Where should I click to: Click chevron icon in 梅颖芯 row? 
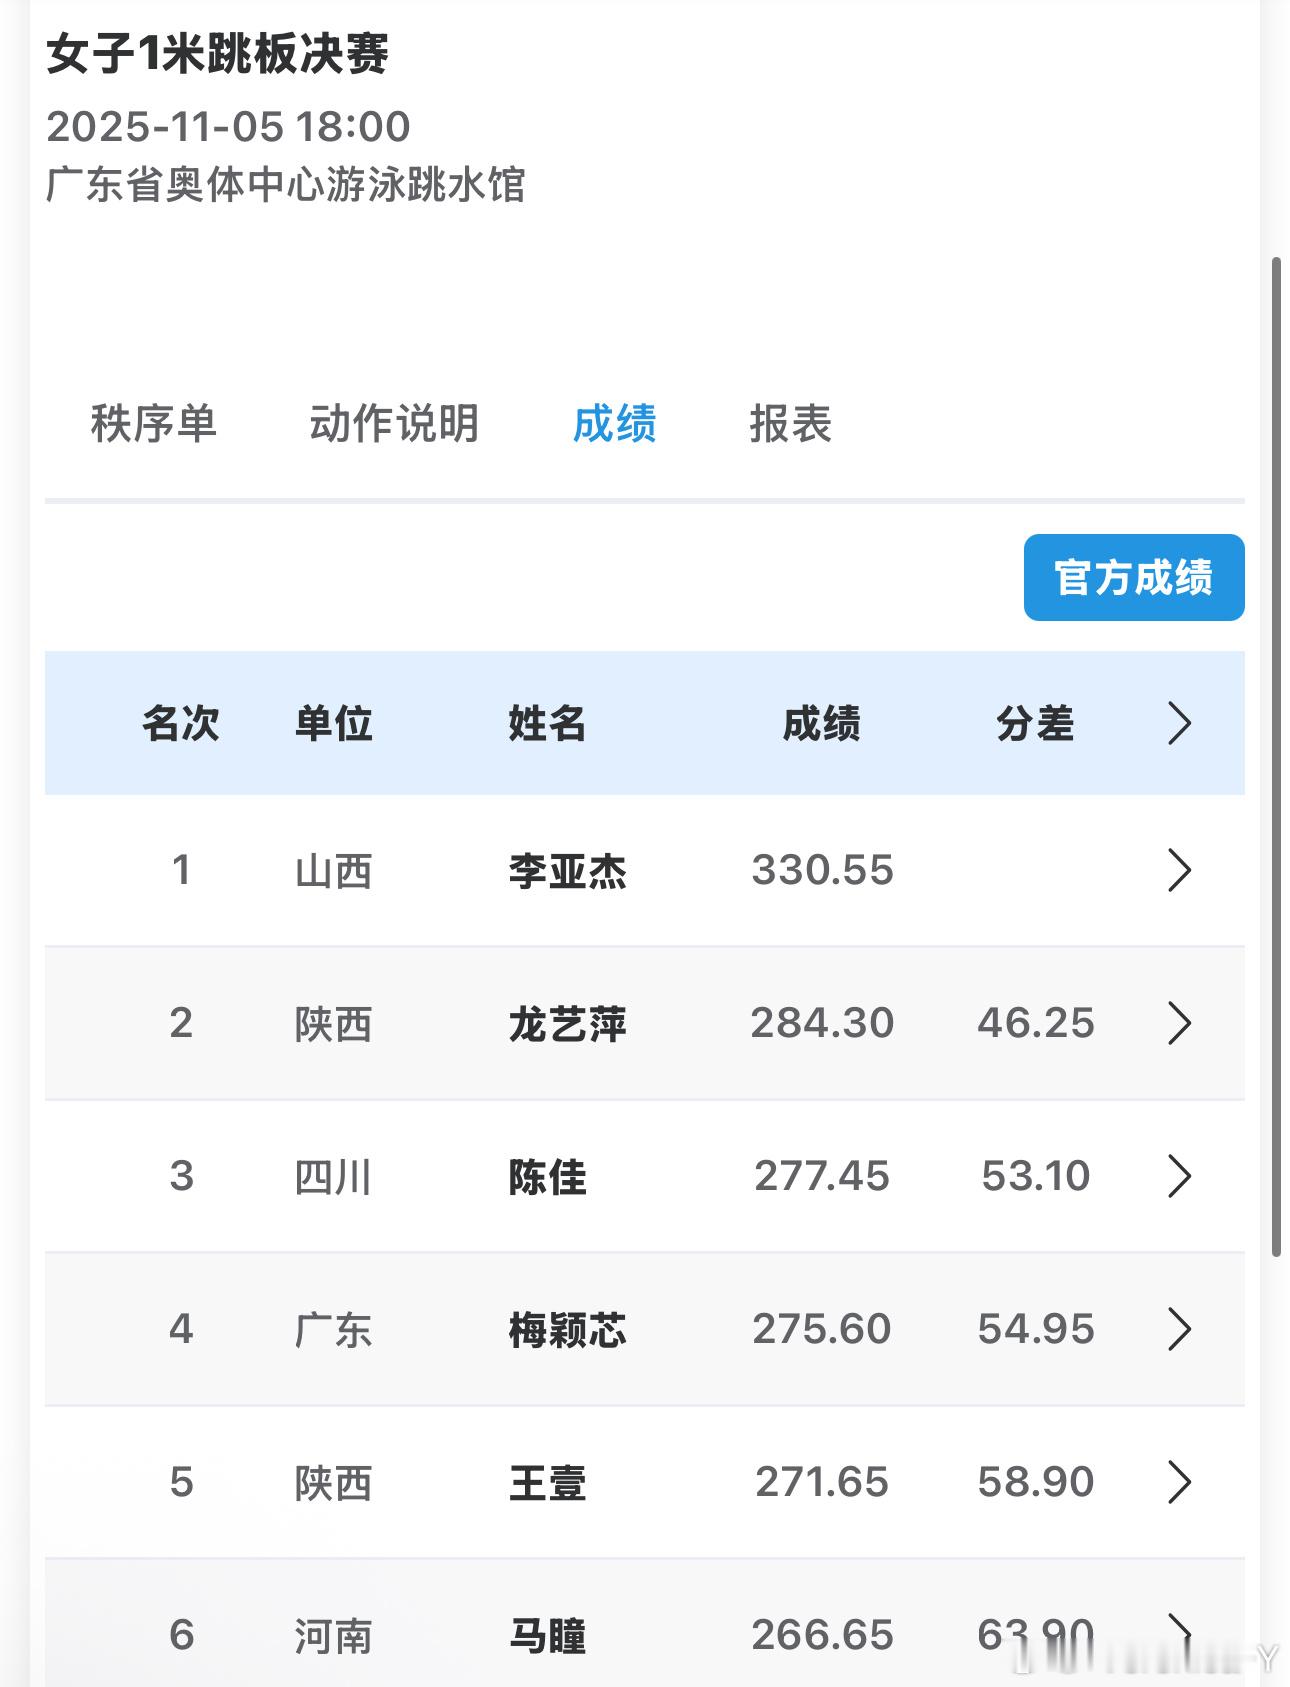tap(1179, 1329)
